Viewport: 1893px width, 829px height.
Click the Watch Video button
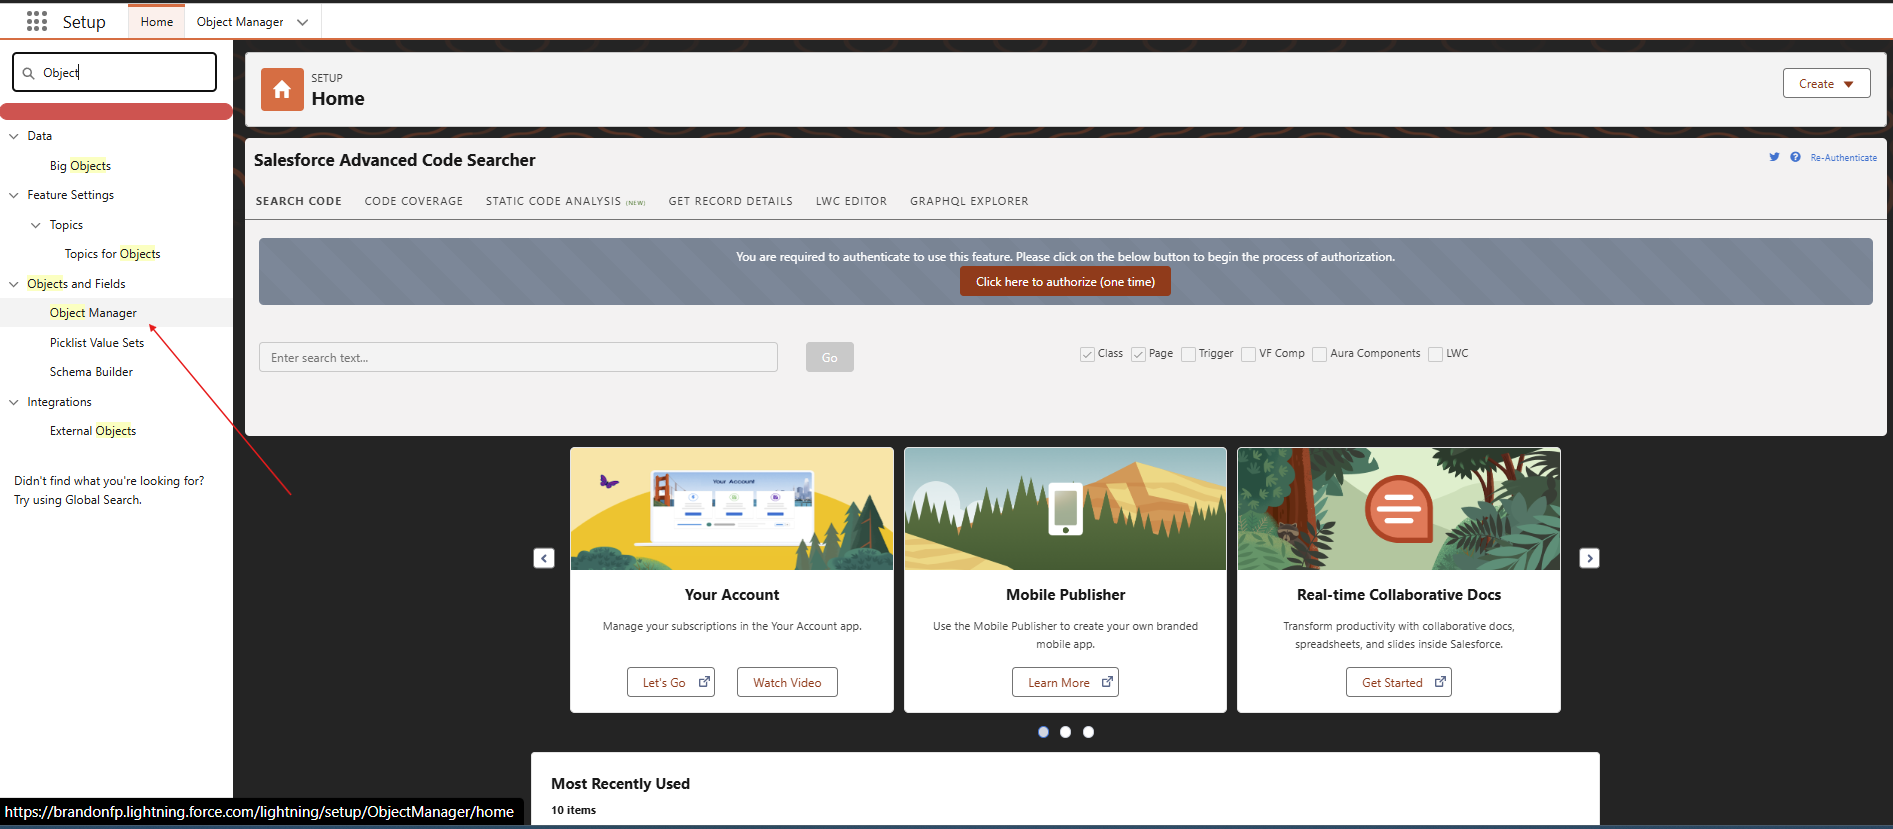pos(787,682)
